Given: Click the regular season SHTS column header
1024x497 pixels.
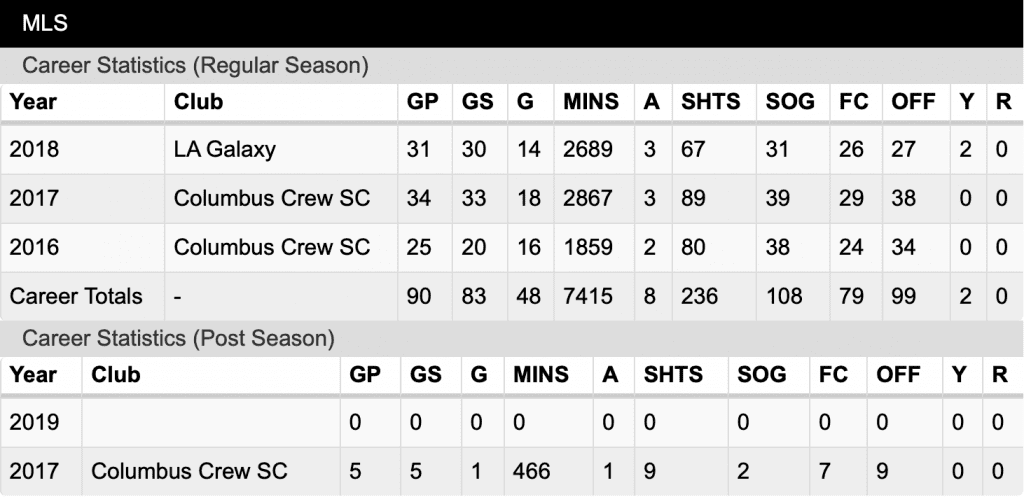Looking at the screenshot, I should coord(711,101).
